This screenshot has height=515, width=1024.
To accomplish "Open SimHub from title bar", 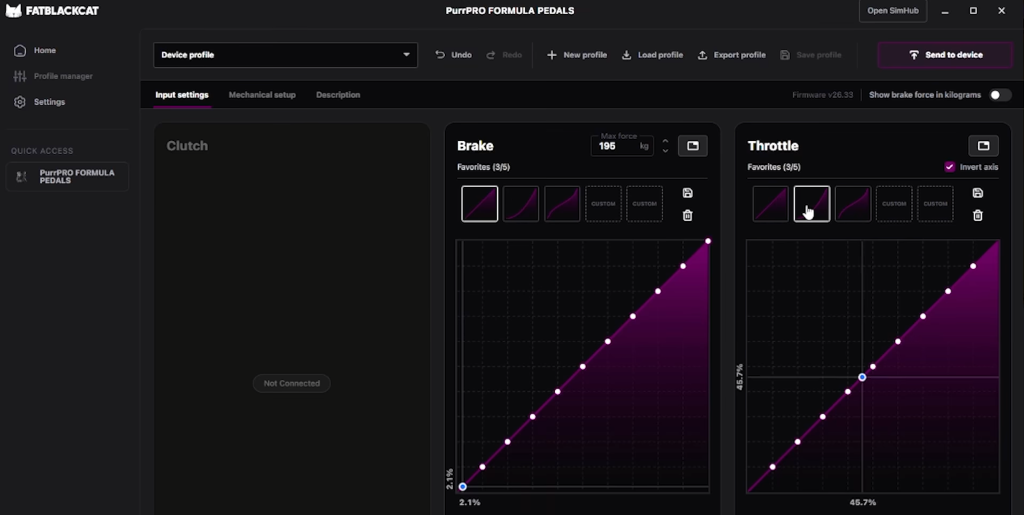I will coord(893,11).
